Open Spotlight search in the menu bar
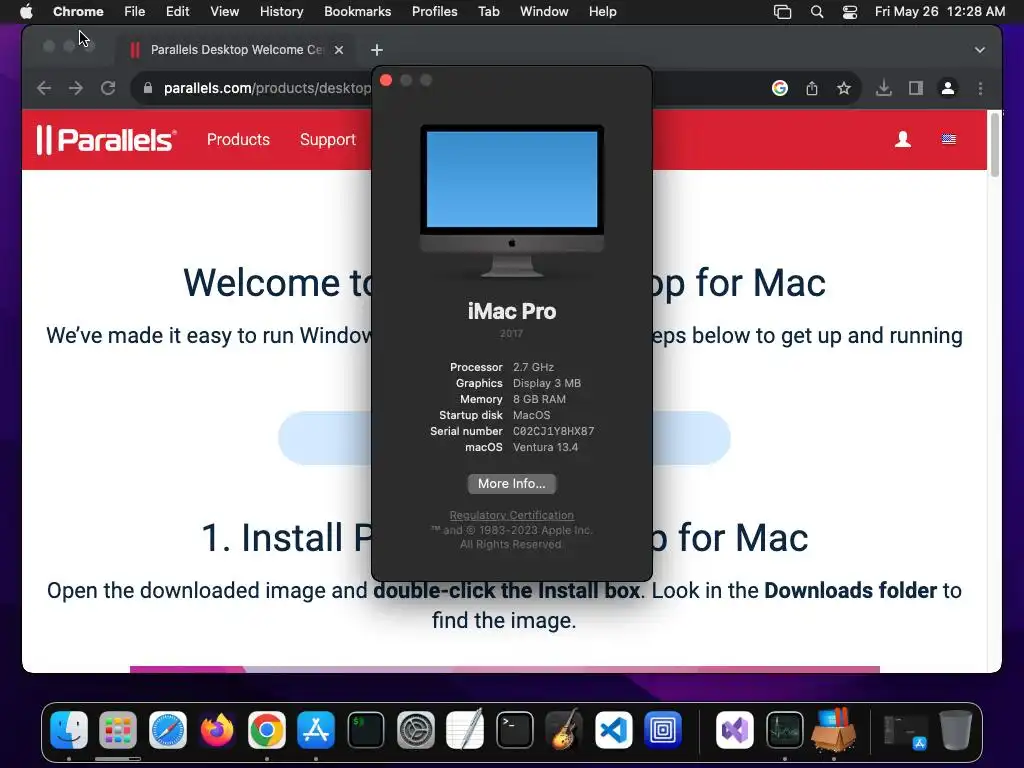This screenshot has width=1024, height=768. coord(817,12)
